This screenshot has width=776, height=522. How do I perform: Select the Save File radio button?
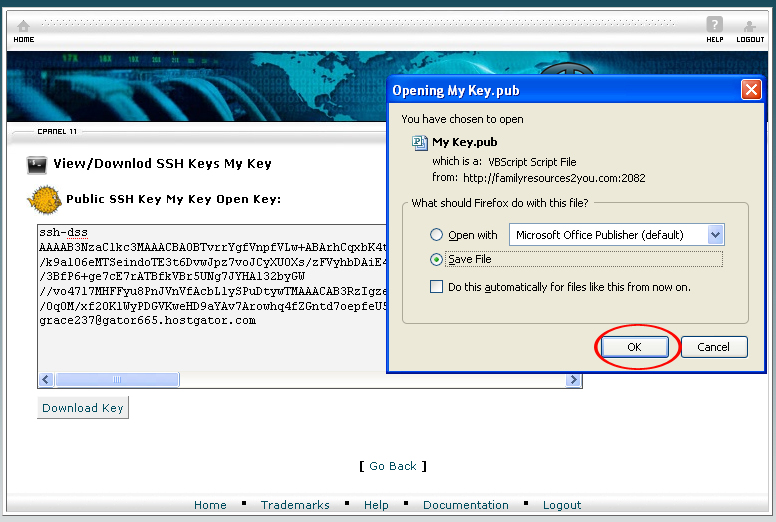(x=436, y=259)
